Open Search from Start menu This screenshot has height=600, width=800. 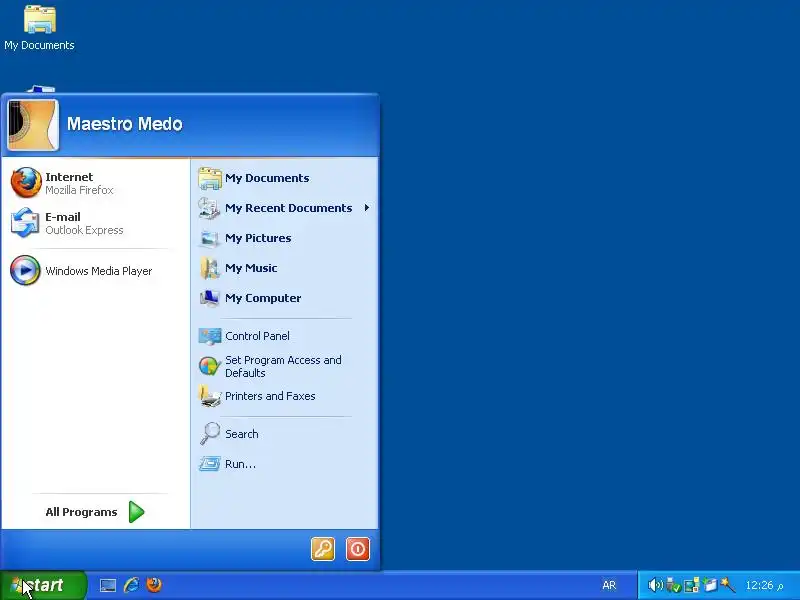coord(285,434)
